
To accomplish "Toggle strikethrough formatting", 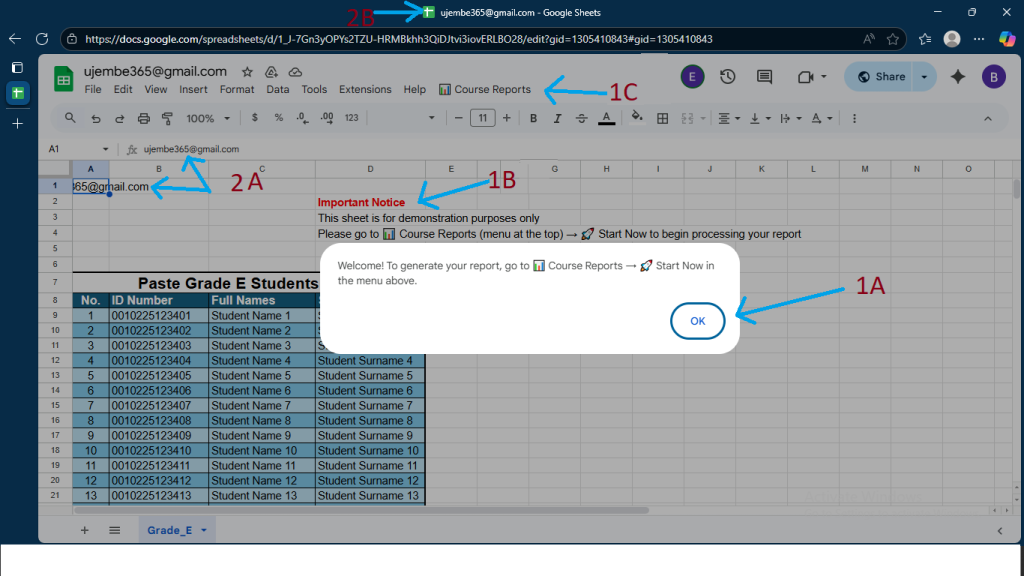I will tap(582, 118).
